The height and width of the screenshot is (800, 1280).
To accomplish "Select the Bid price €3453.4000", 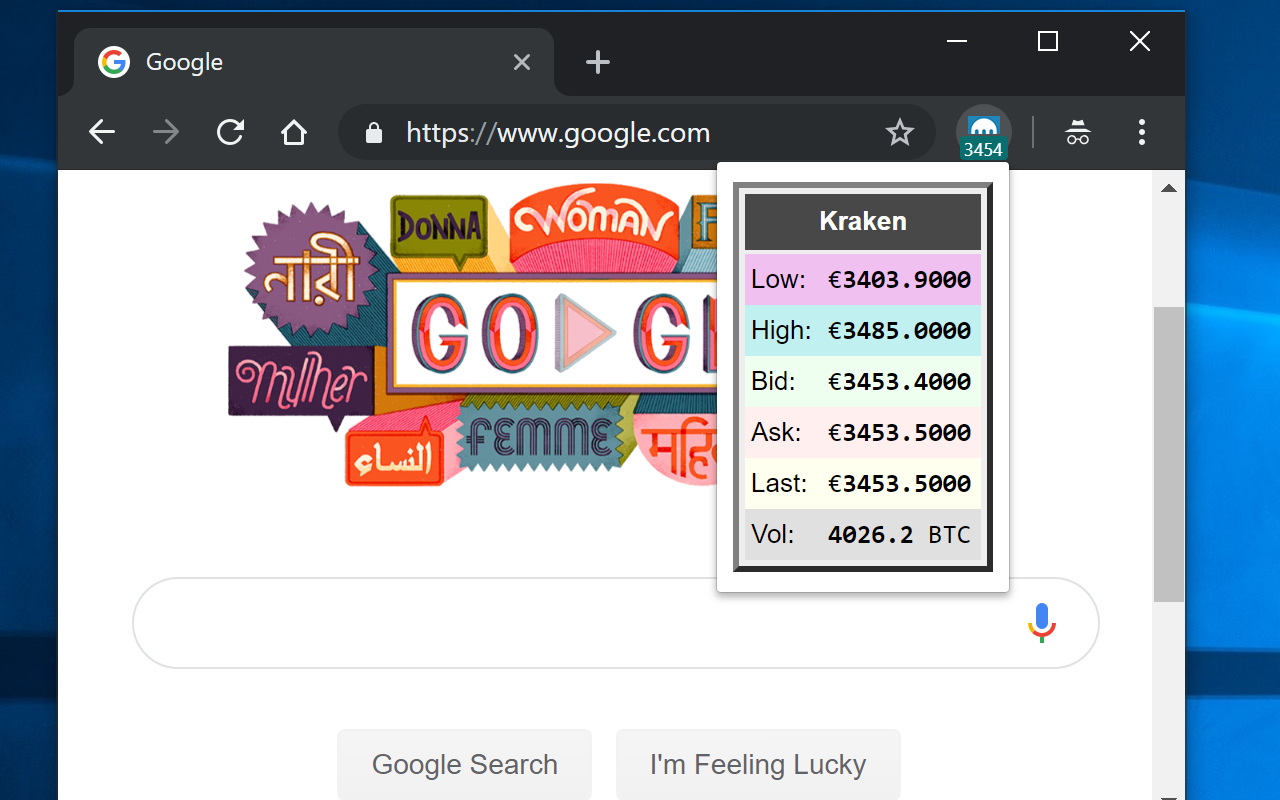I will coord(900,382).
